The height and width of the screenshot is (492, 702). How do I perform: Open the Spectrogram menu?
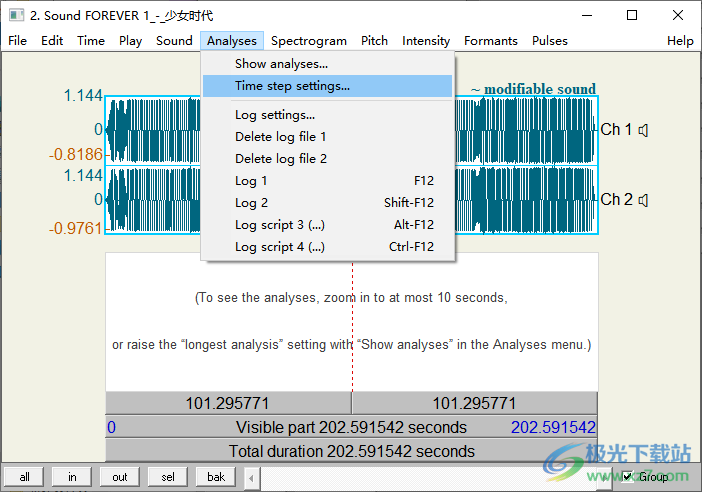(308, 41)
